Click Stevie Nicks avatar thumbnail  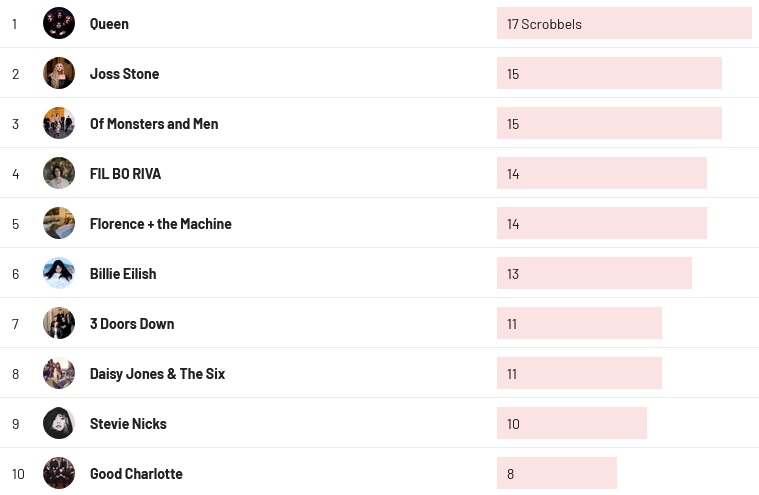59,423
